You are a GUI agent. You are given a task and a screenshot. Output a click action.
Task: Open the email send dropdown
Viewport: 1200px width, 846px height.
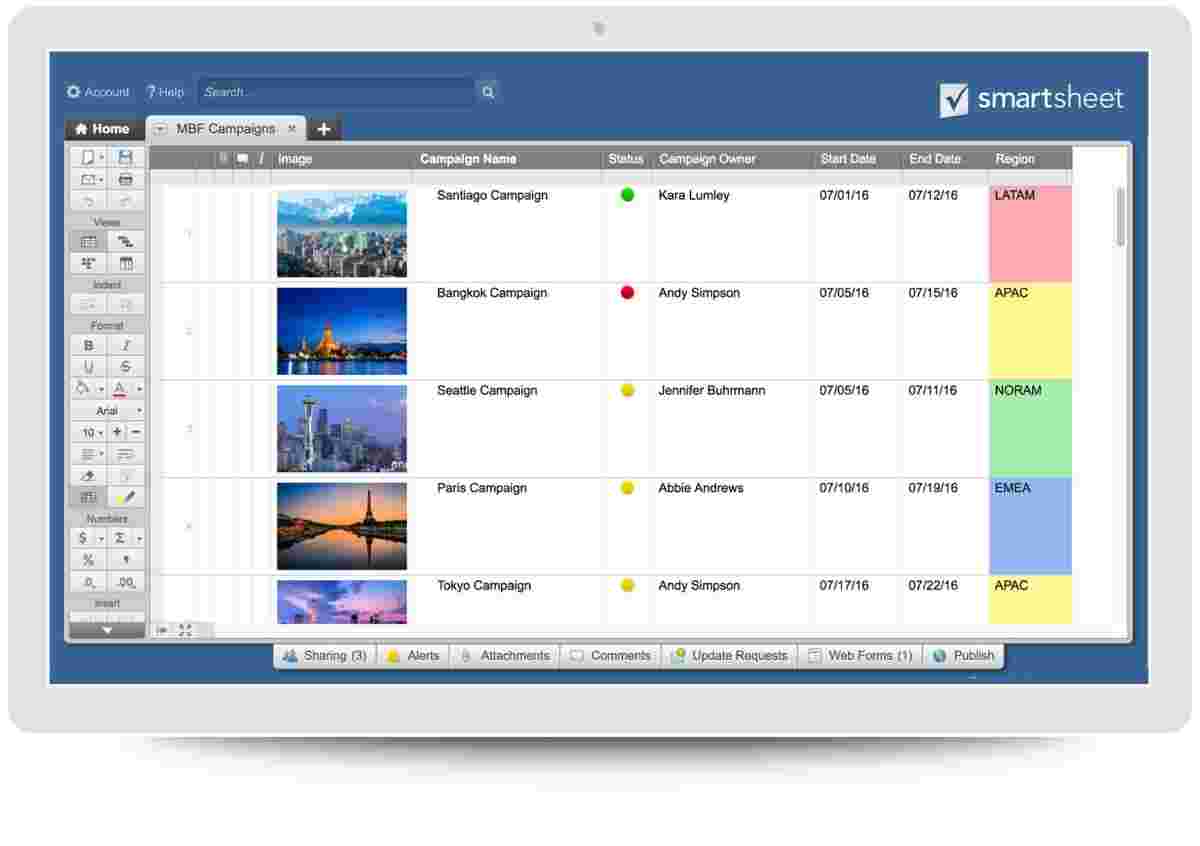(x=101, y=180)
